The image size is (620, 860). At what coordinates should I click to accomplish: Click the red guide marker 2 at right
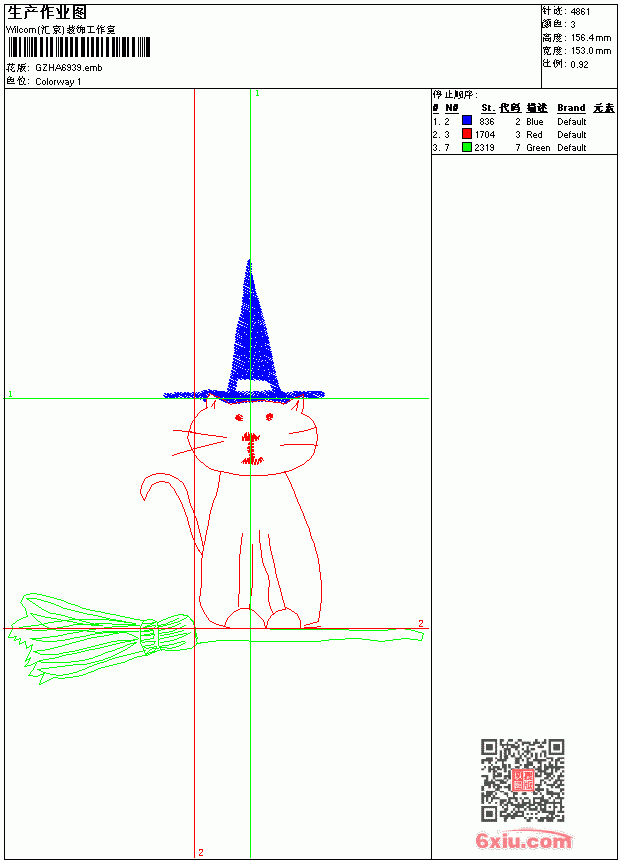pos(421,624)
